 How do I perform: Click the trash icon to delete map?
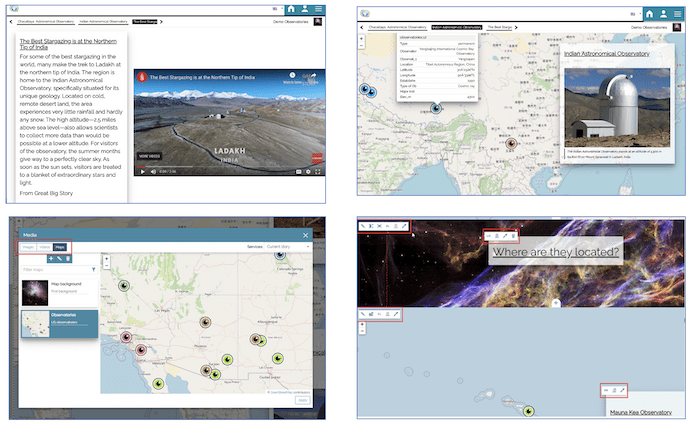pos(69,259)
